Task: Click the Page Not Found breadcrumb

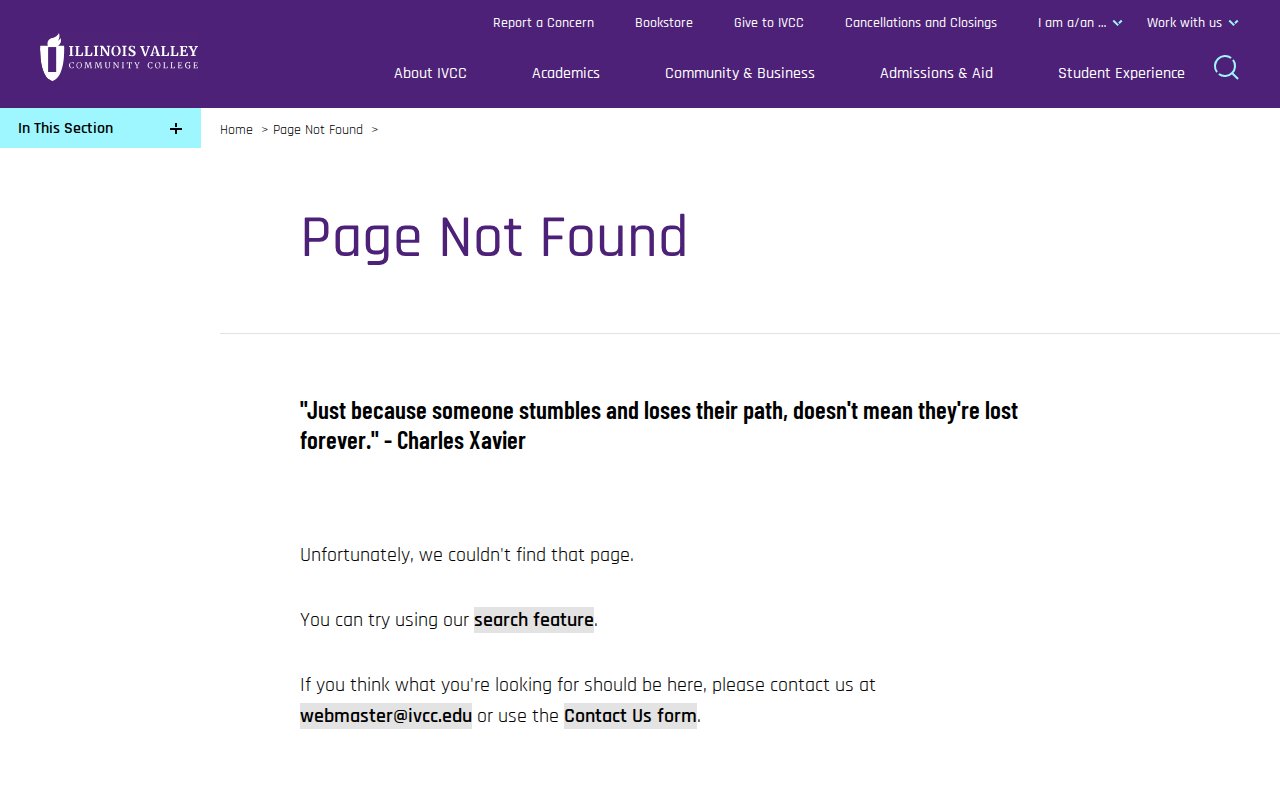Action: click(x=318, y=130)
